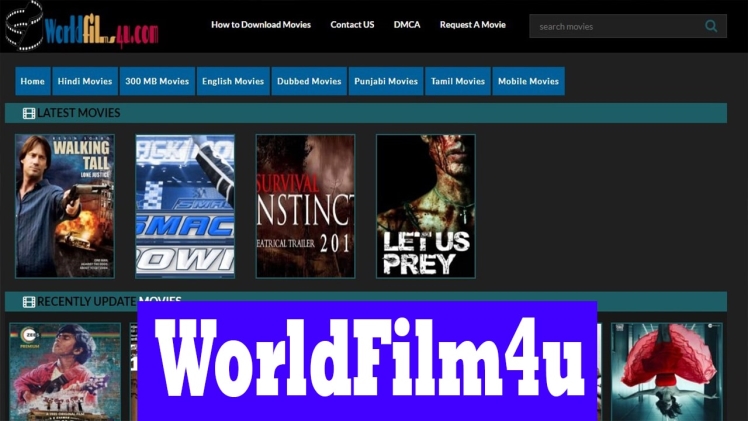Select the Punjabi Movies category

[x=386, y=81]
